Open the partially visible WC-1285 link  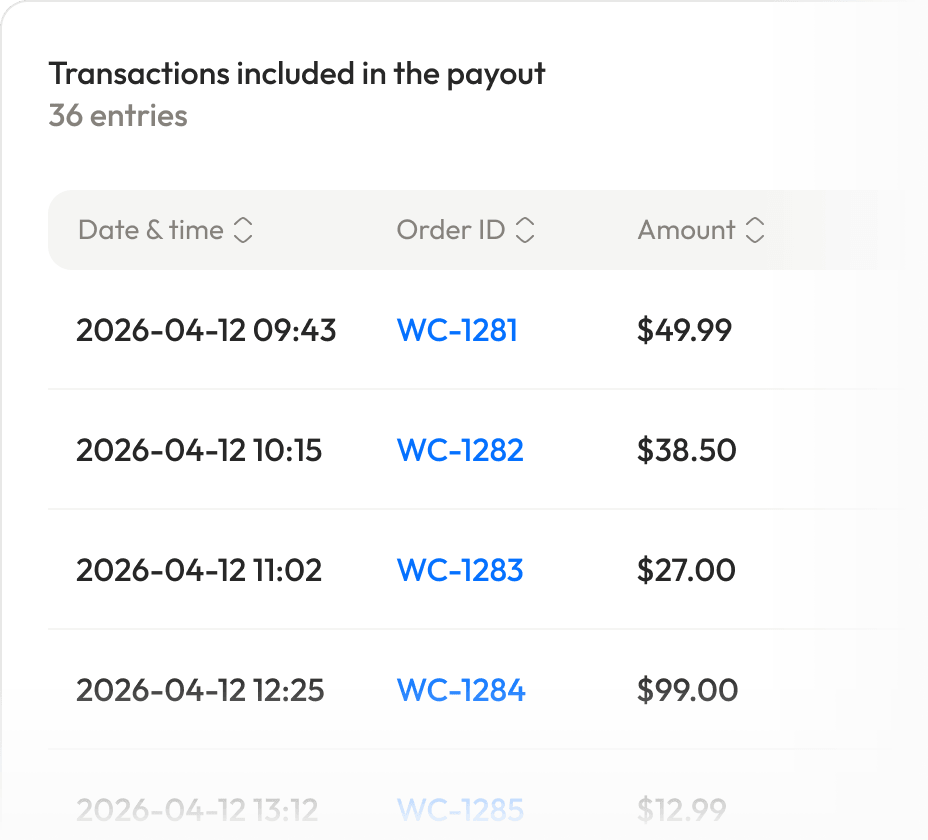click(x=460, y=808)
